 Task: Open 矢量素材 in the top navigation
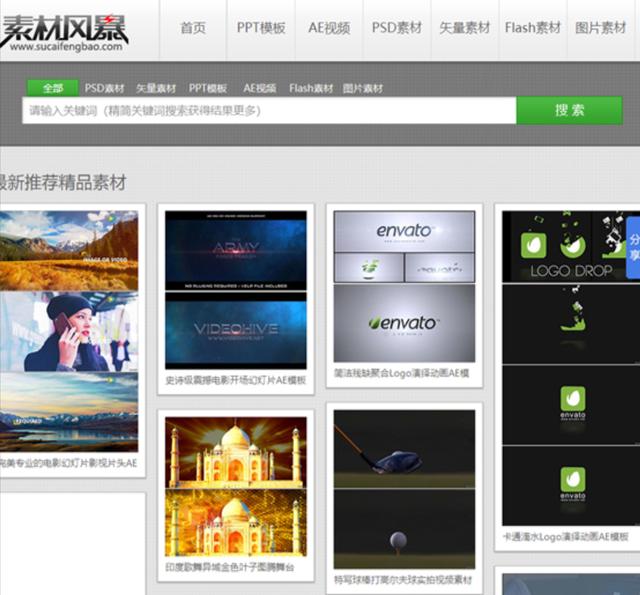pos(465,28)
